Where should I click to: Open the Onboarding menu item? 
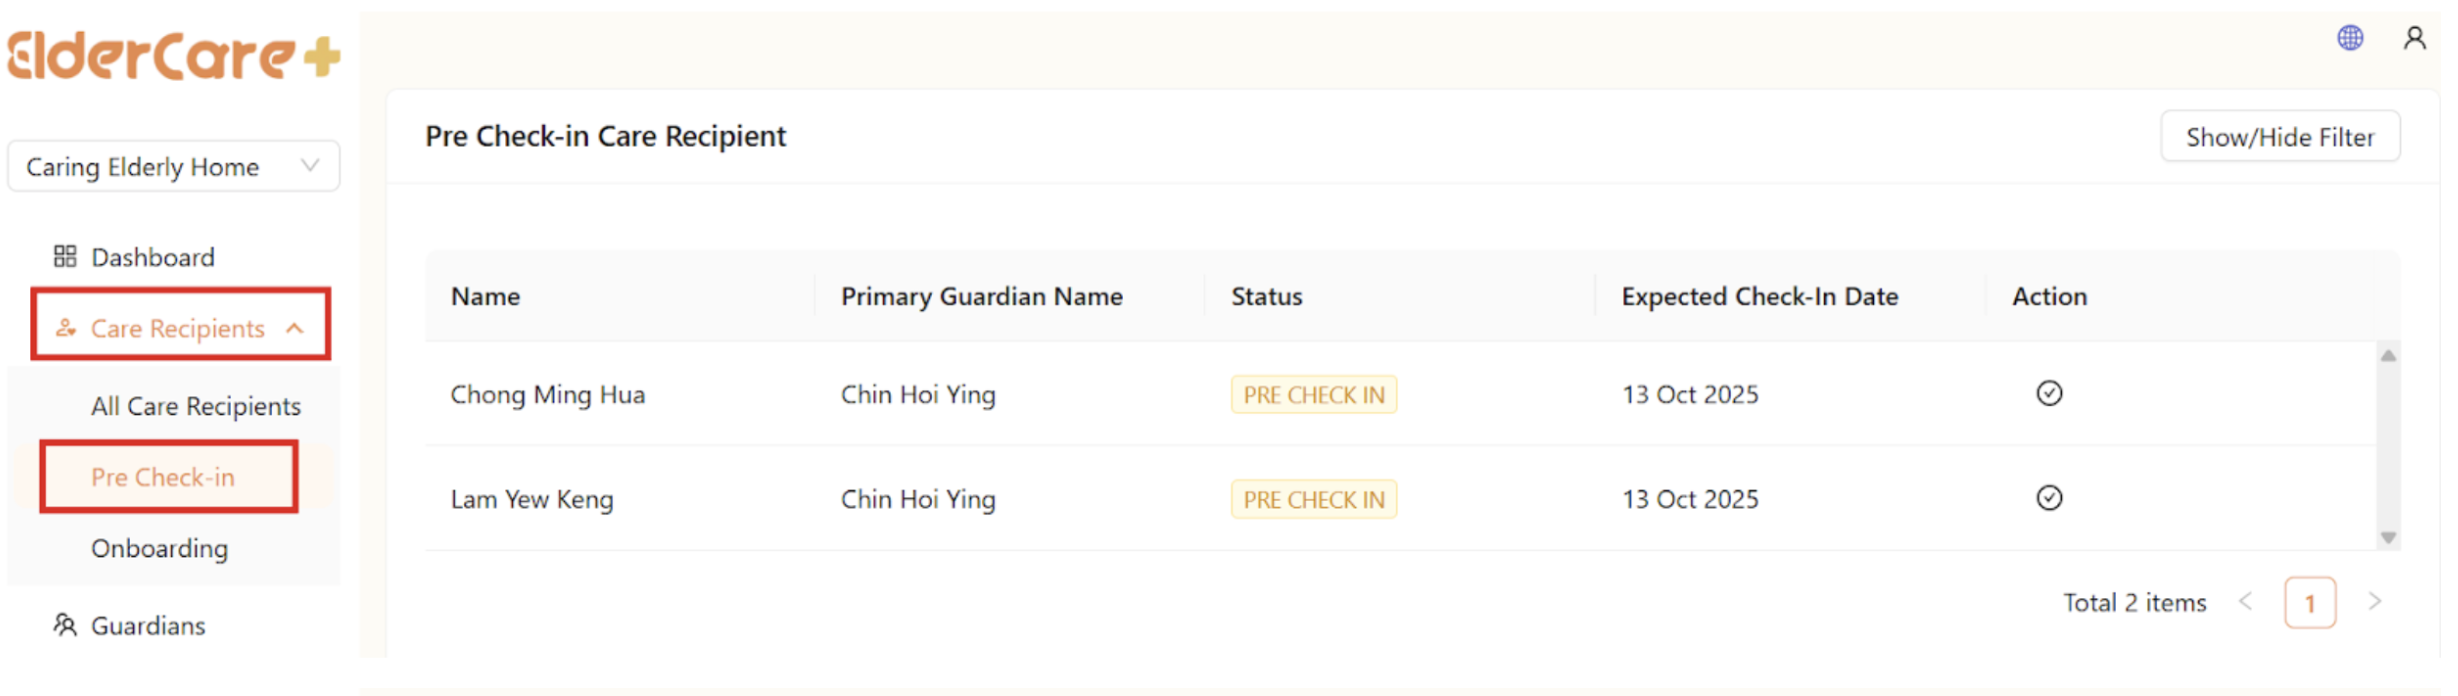coord(159,548)
